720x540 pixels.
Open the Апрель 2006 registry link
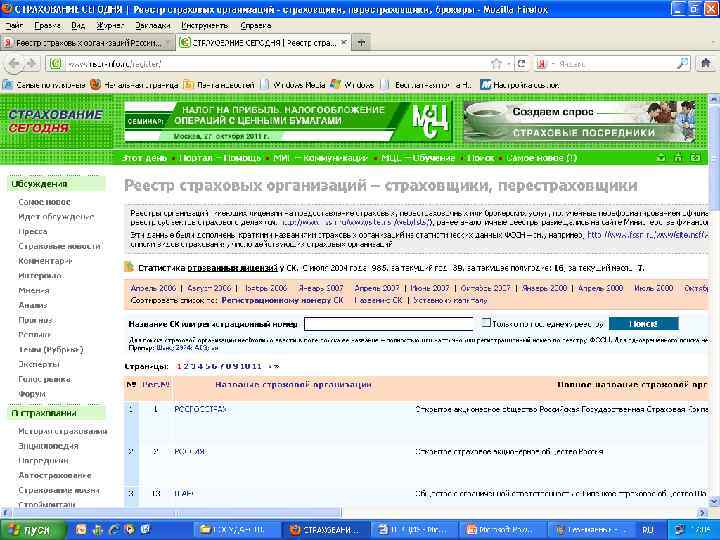pos(153,288)
